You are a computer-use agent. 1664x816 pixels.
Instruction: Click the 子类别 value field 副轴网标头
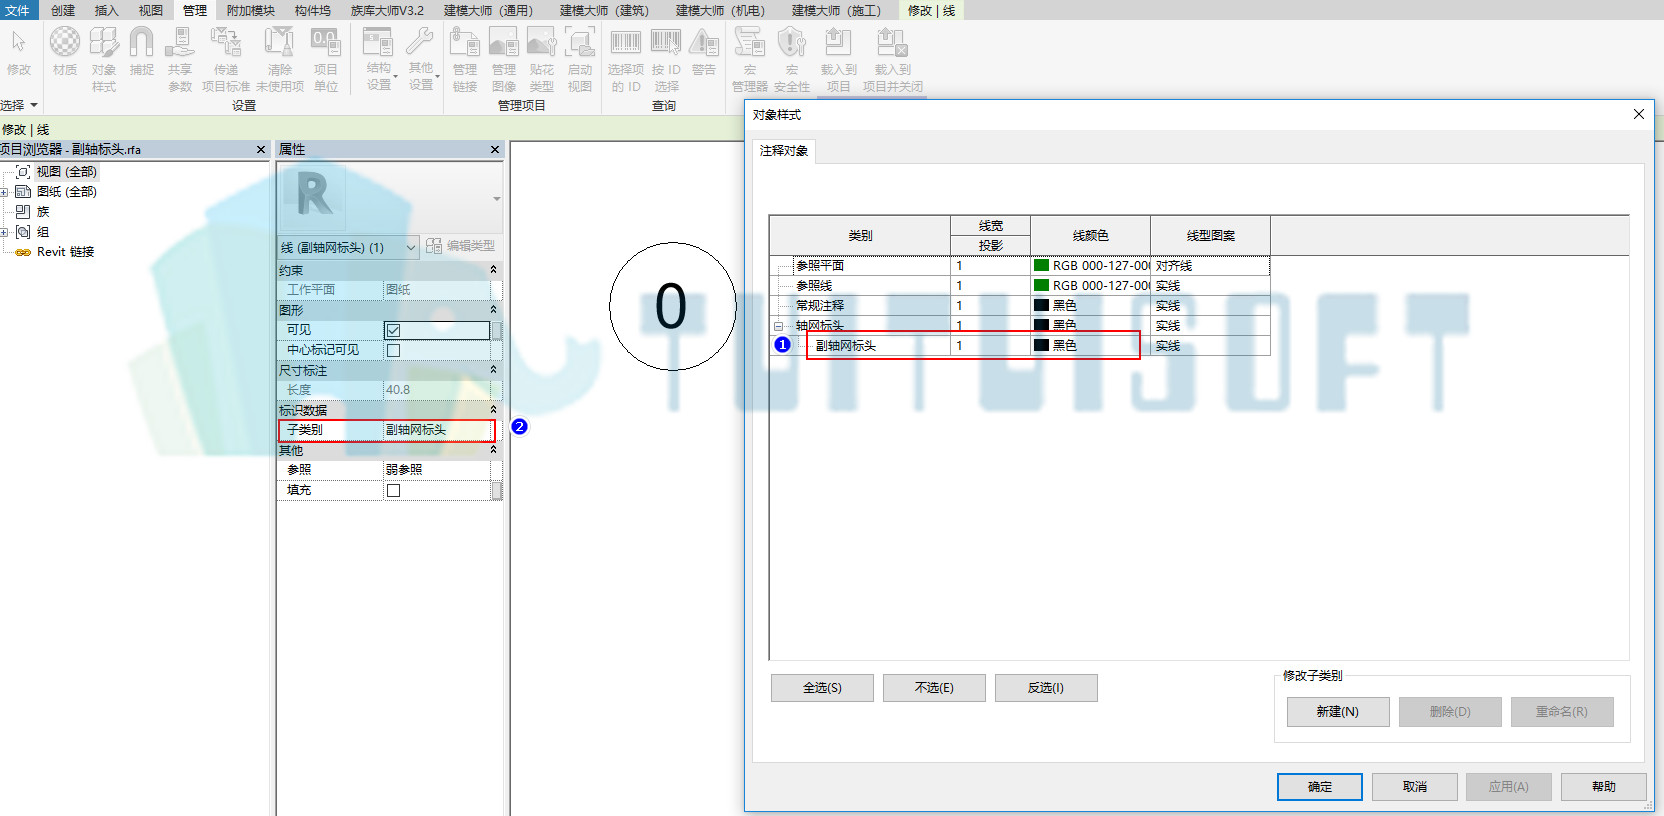click(x=438, y=430)
